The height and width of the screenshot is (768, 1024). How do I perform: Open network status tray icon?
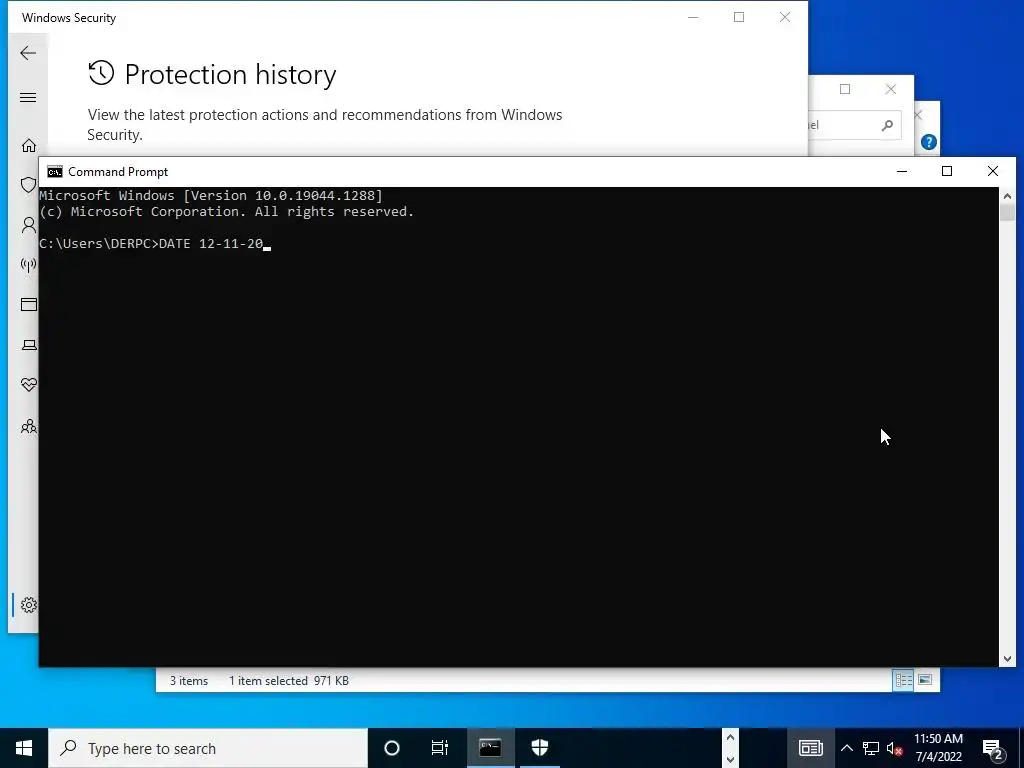point(871,748)
